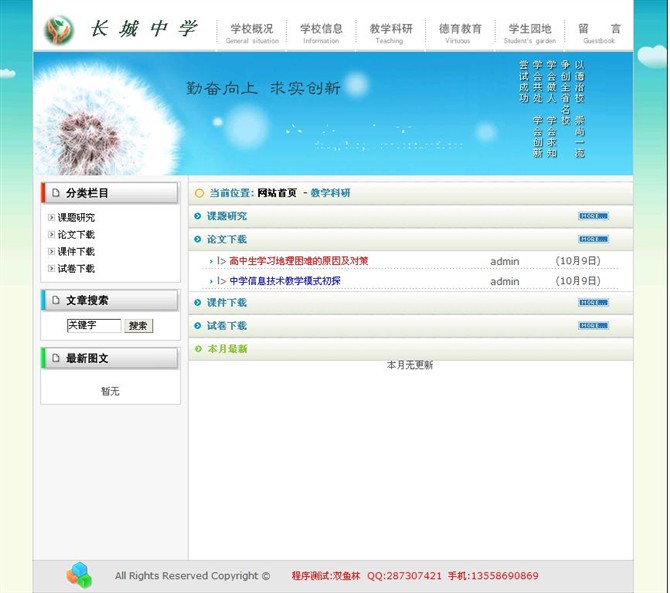The image size is (670, 593).
Task: Click the blue bullet icon beside 论文下载 heading
Action: [197, 239]
